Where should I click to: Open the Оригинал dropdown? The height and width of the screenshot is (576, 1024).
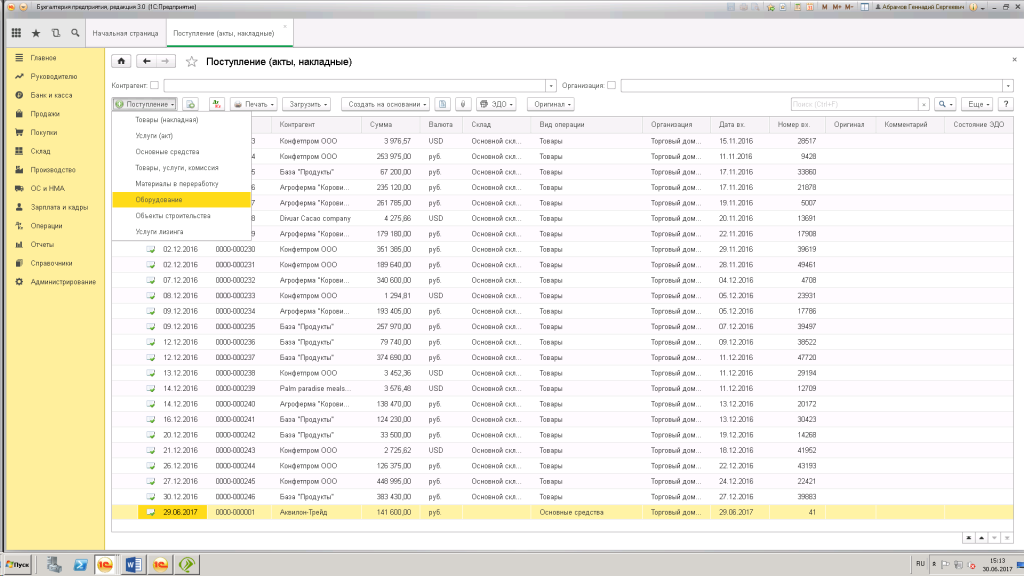pyautogui.click(x=551, y=104)
